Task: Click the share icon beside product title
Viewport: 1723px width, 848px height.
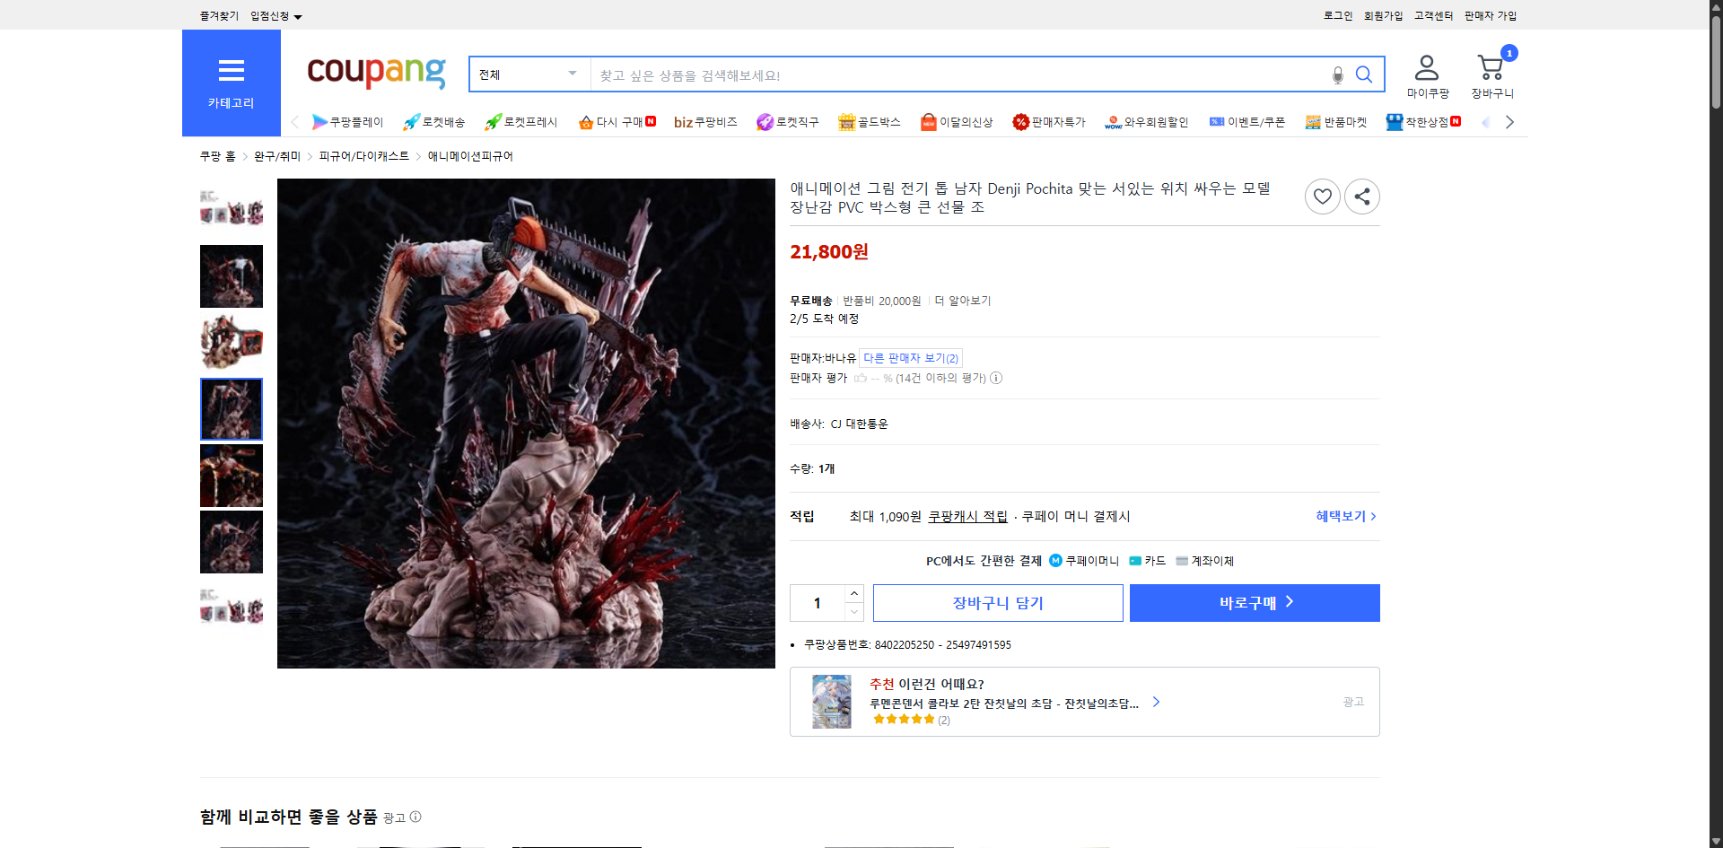Action: click(x=1362, y=196)
